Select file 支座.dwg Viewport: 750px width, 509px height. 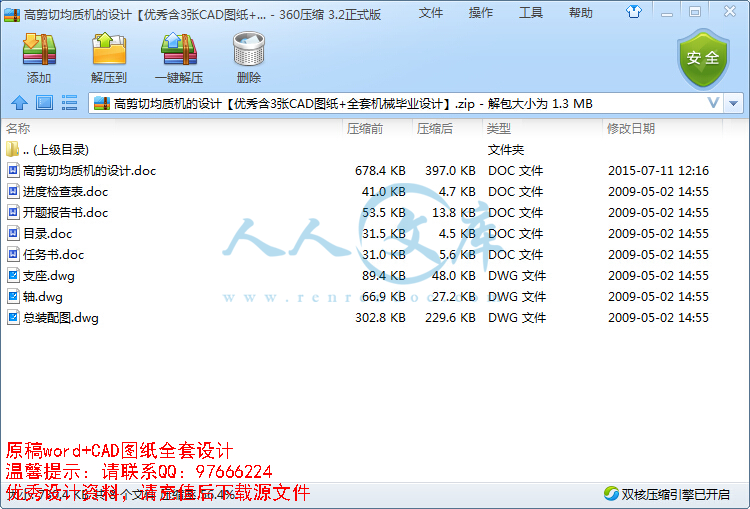(x=375, y=276)
